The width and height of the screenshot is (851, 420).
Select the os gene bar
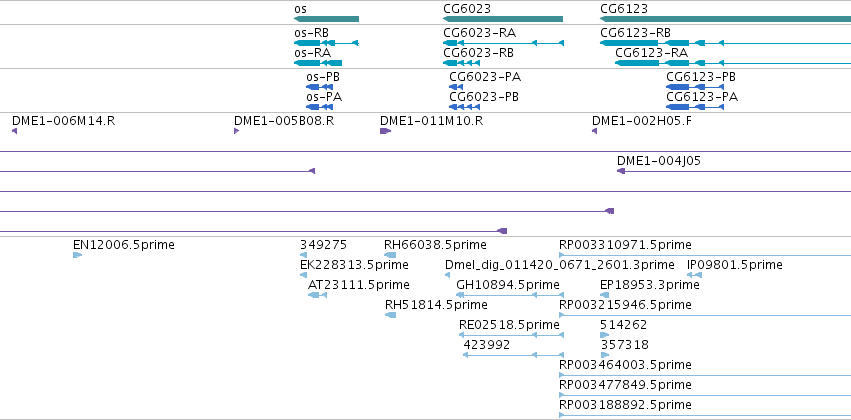coord(326,19)
